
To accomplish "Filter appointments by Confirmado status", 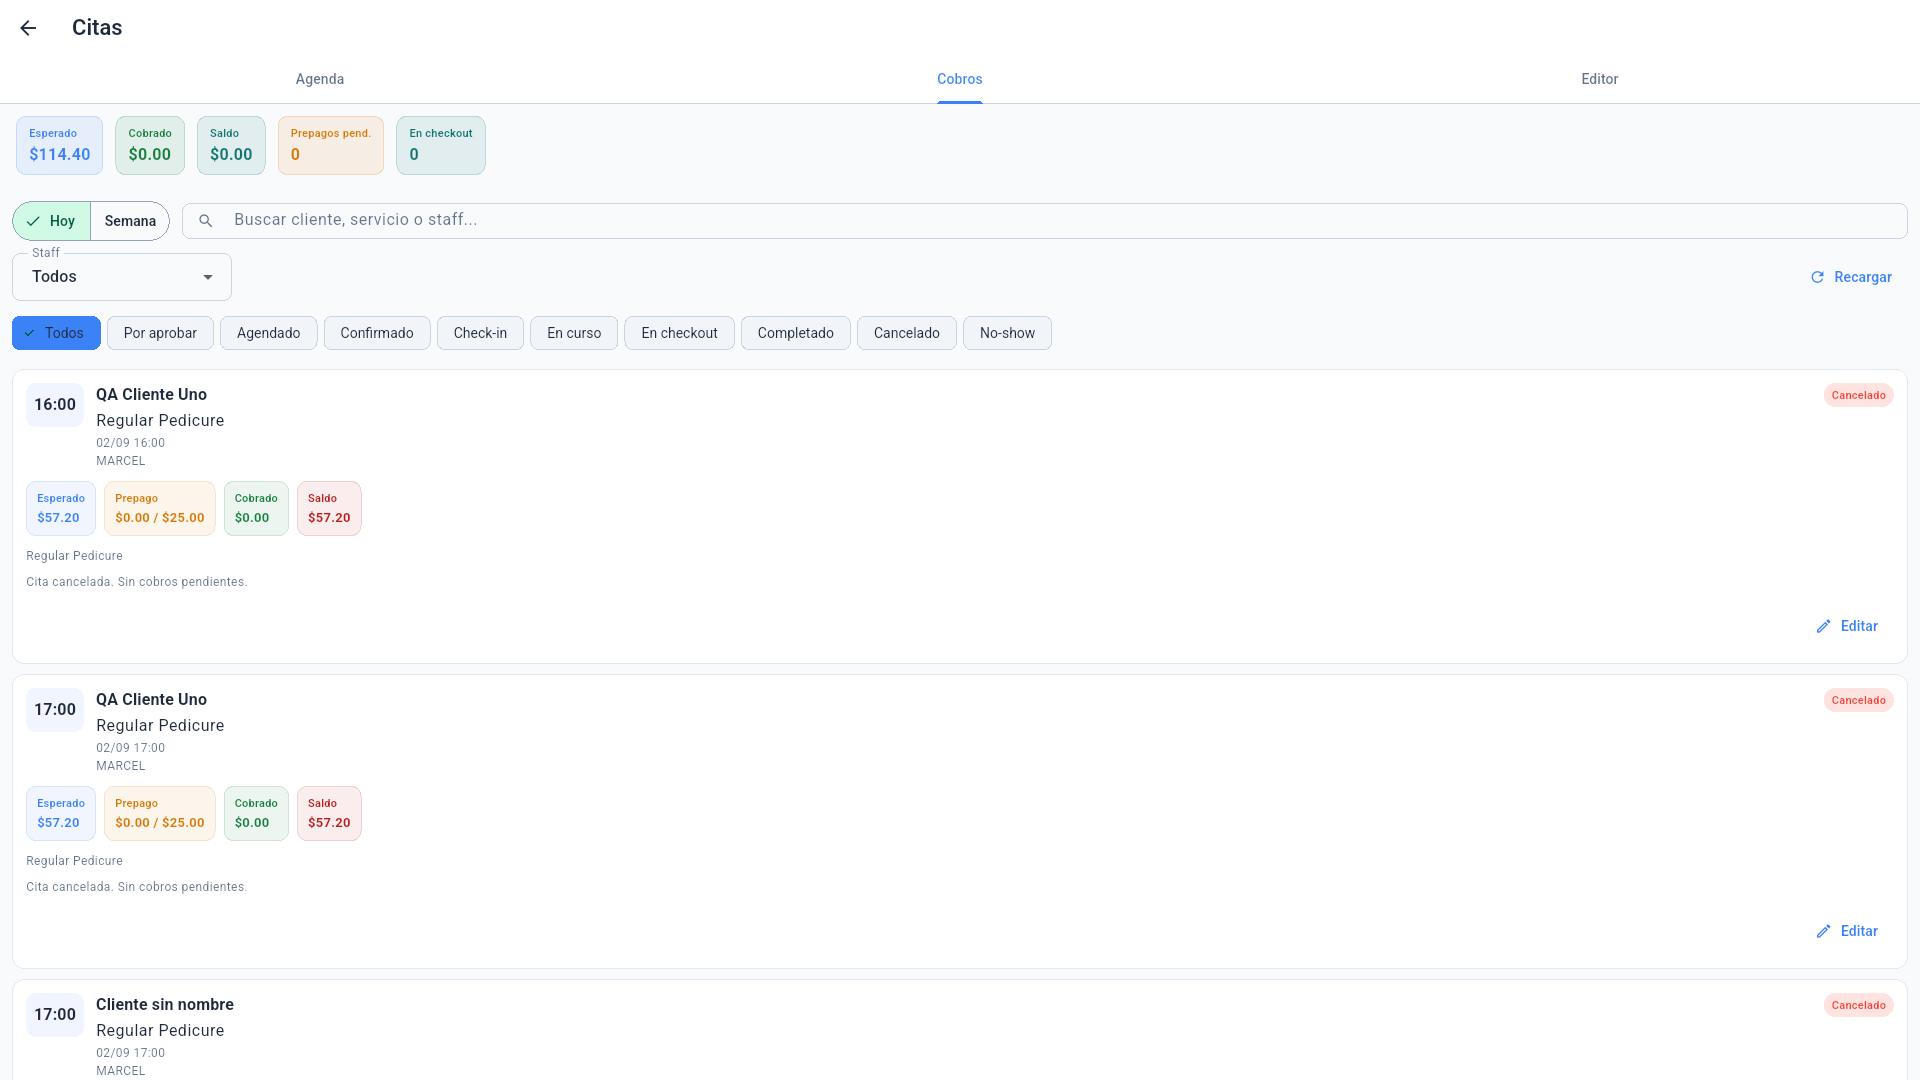I will (x=377, y=333).
